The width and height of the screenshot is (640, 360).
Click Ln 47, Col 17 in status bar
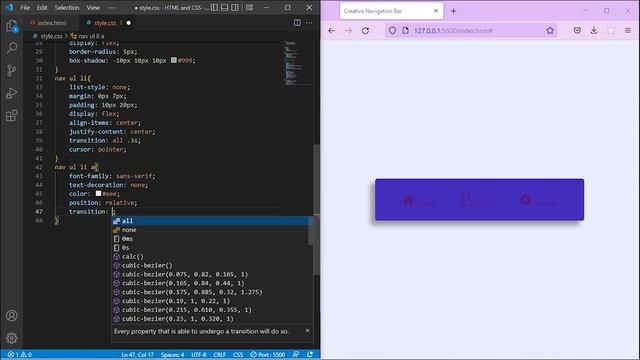point(138,355)
